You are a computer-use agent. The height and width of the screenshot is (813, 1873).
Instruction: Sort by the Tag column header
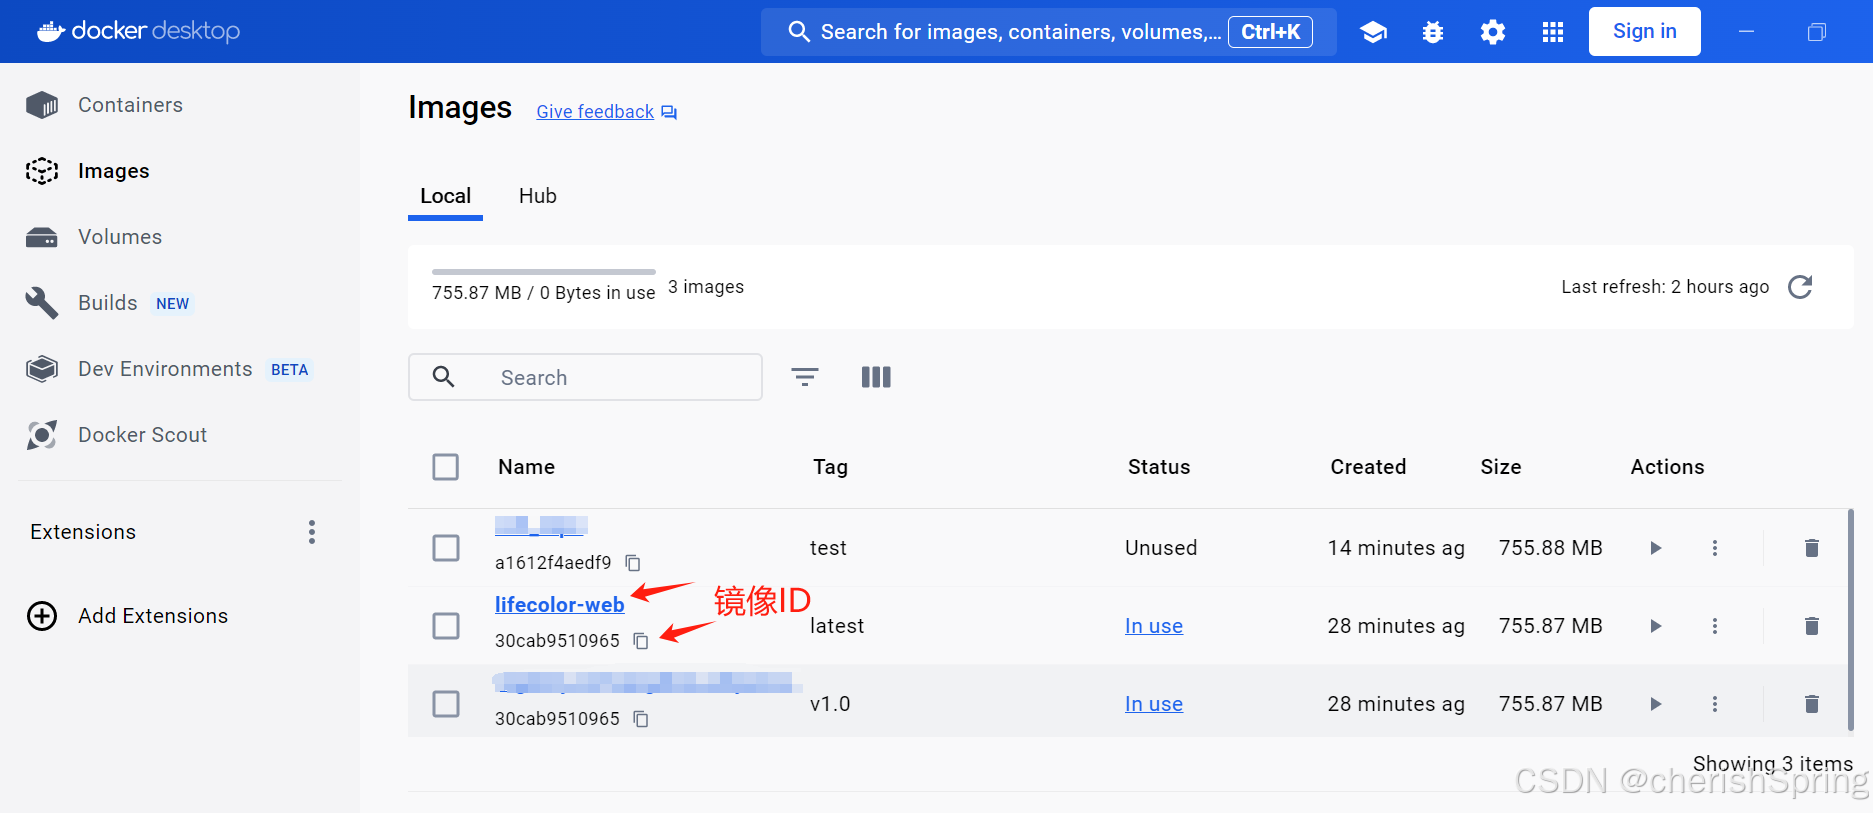click(830, 467)
